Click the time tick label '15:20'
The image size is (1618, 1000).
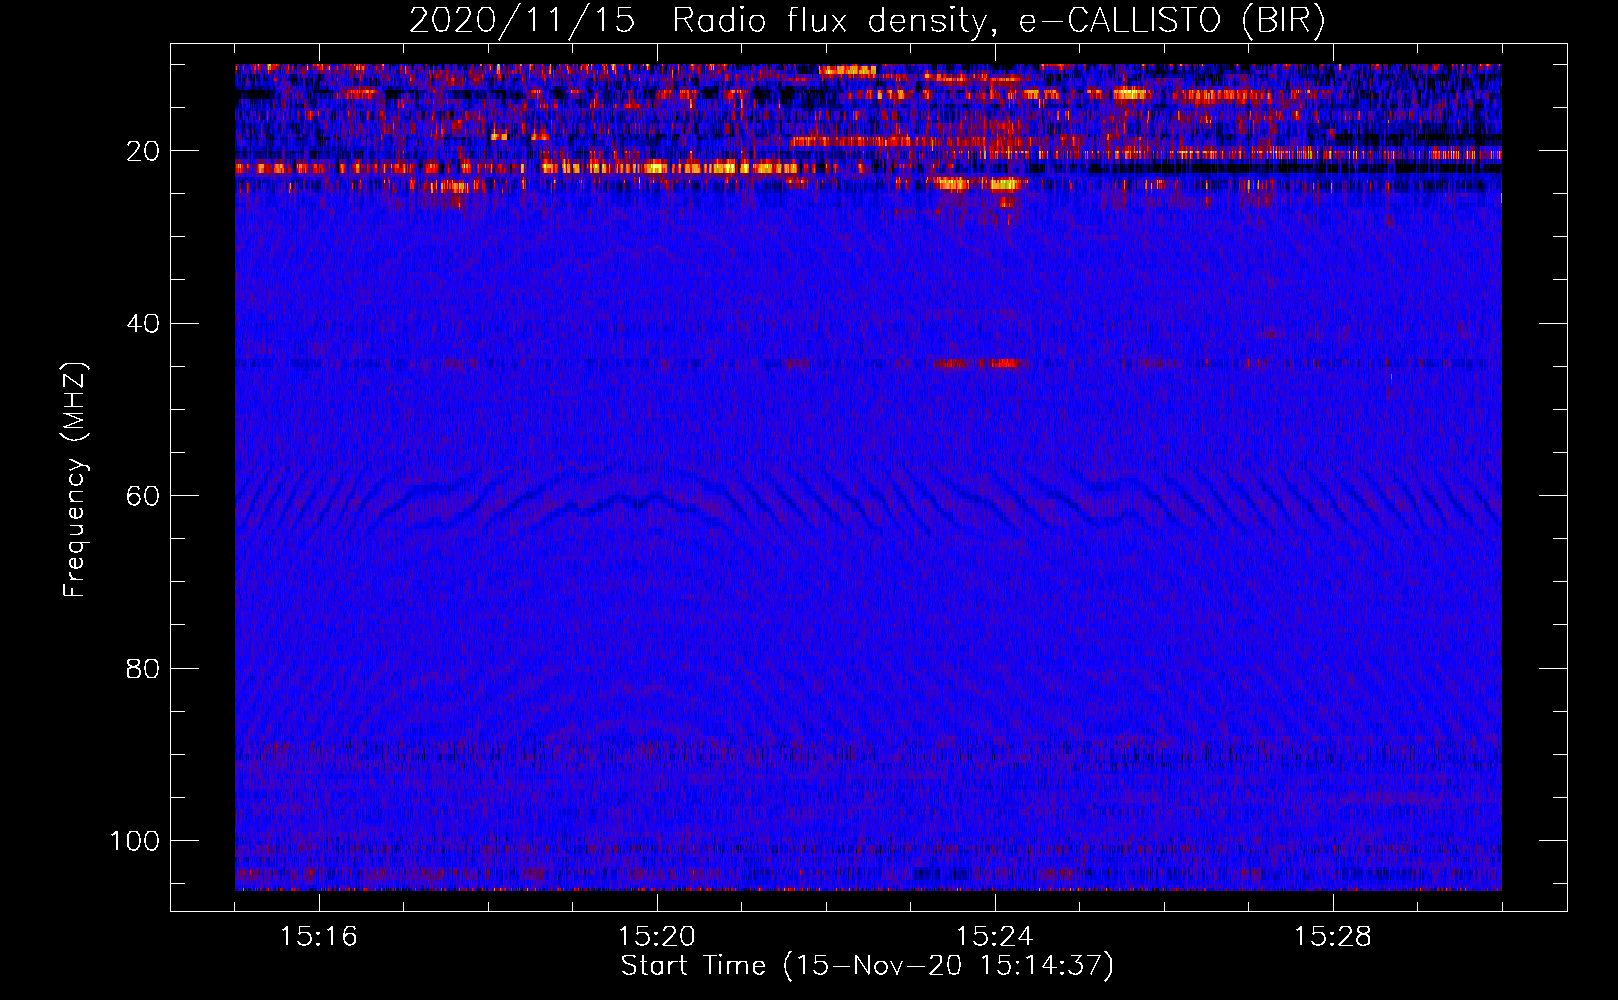657,937
